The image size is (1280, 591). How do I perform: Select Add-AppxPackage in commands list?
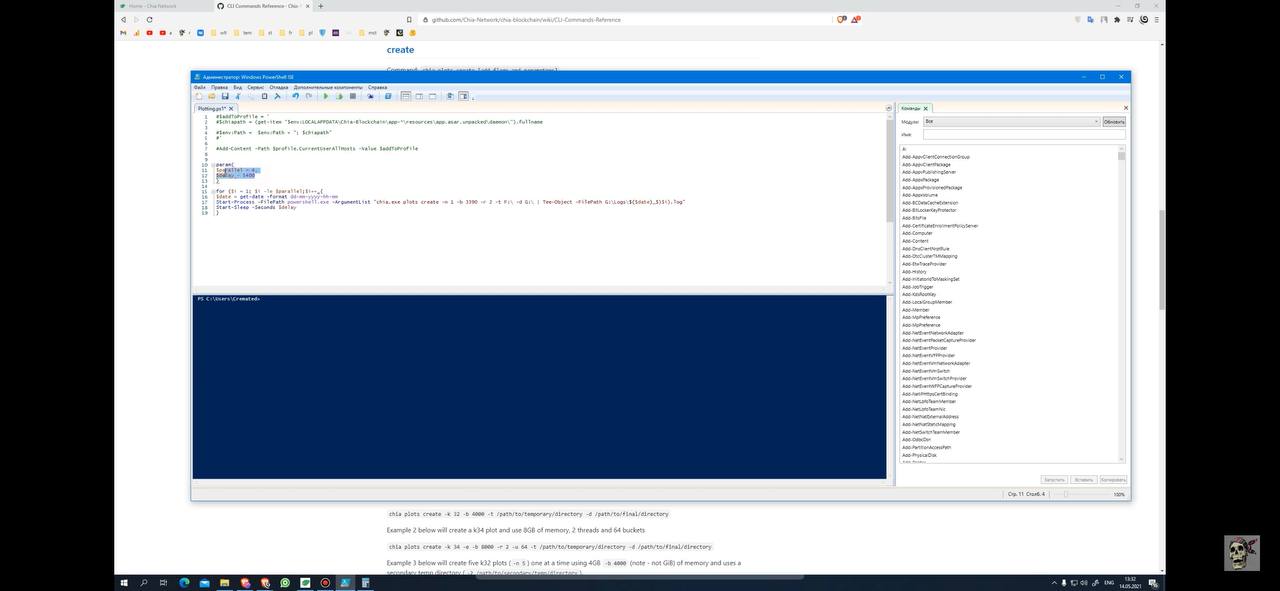(920, 180)
